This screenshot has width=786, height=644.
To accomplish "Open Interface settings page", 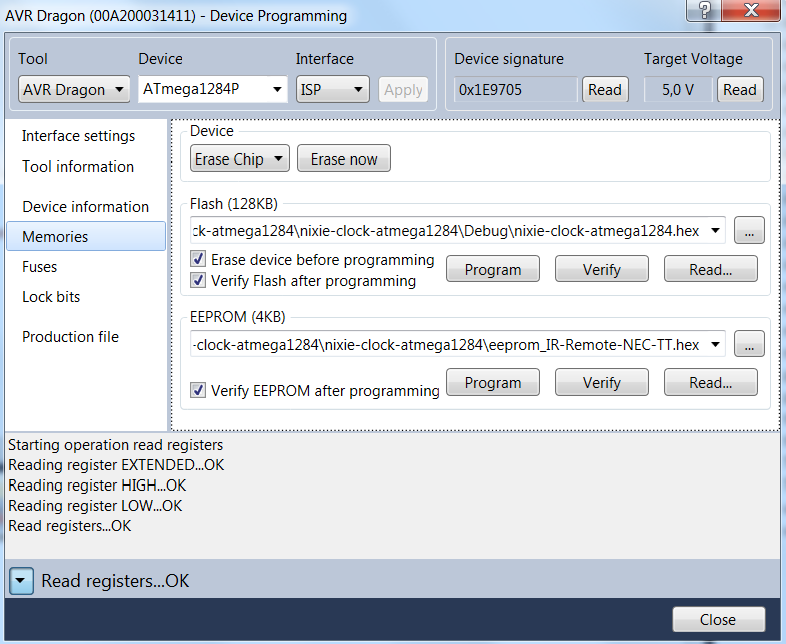I will pos(78,136).
